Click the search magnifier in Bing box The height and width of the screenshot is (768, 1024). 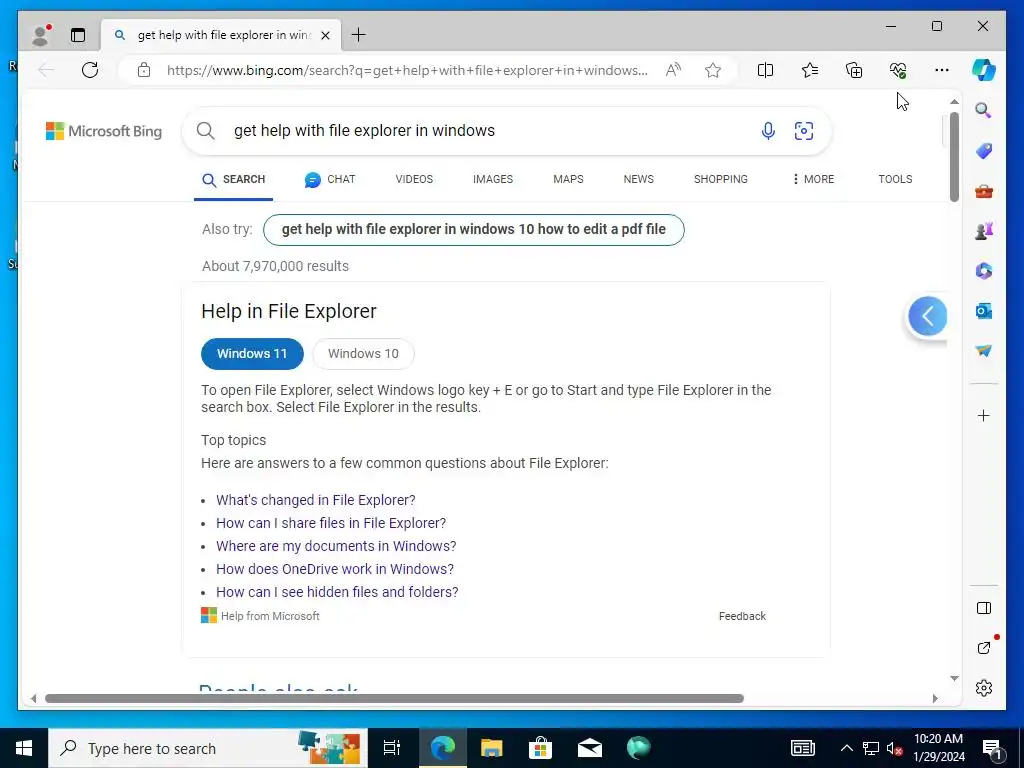click(206, 131)
